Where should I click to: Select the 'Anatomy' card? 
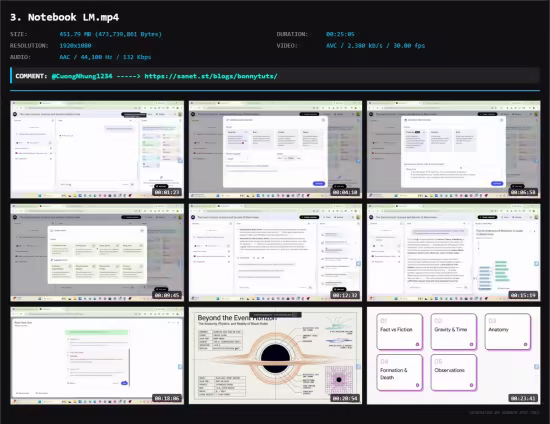(x=508, y=331)
